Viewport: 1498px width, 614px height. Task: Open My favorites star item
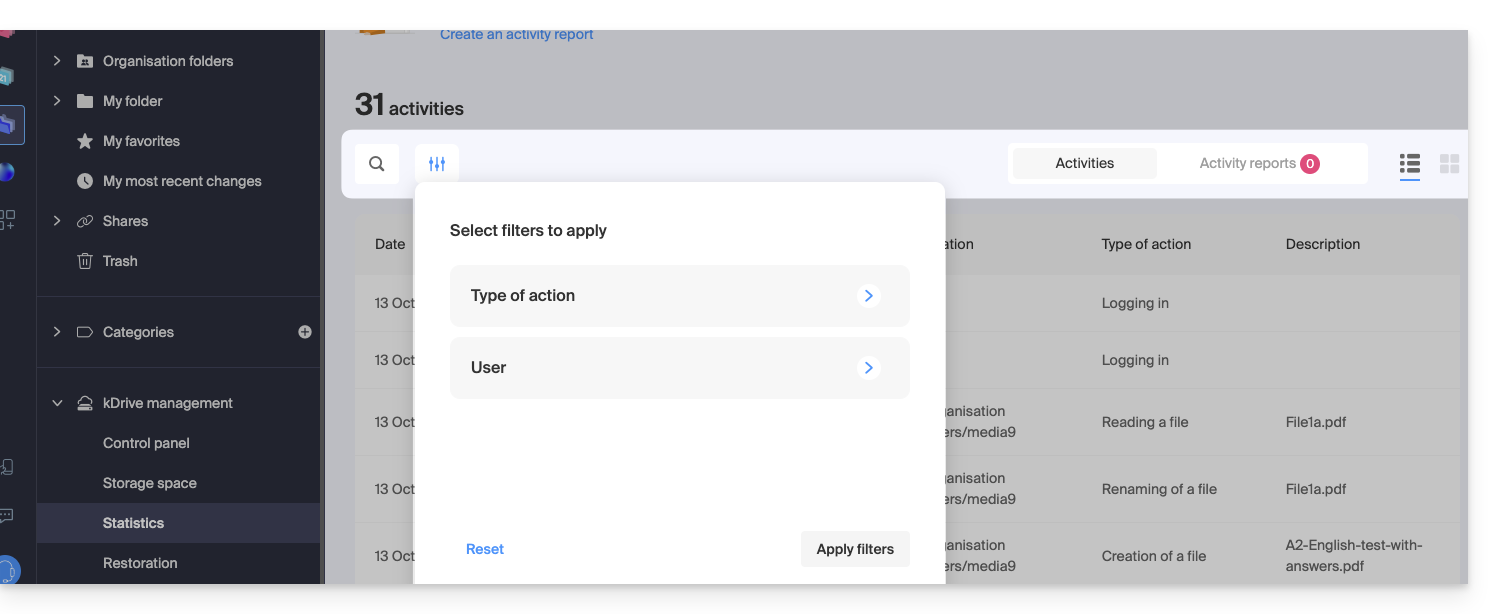pyautogui.click(x=141, y=141)
